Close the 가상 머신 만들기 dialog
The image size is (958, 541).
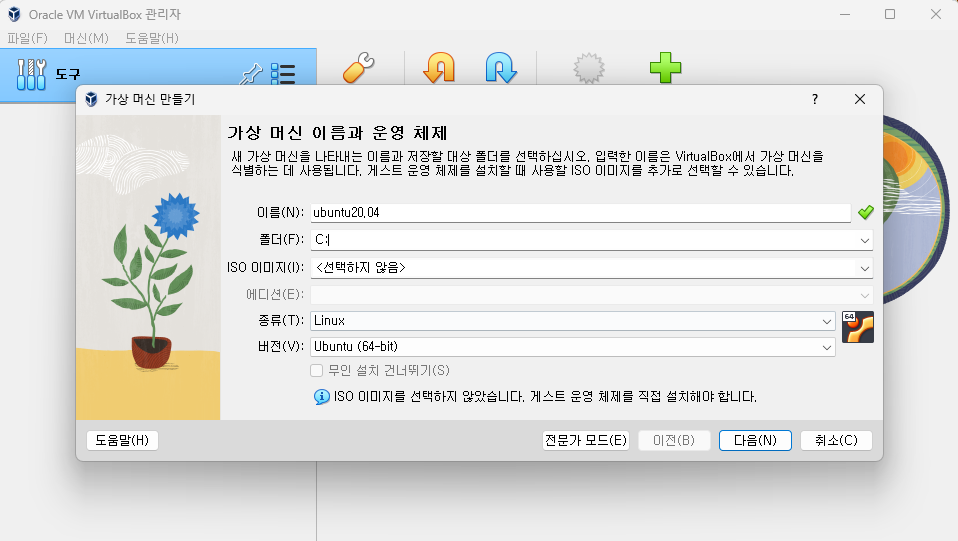[x=860, y=99]
